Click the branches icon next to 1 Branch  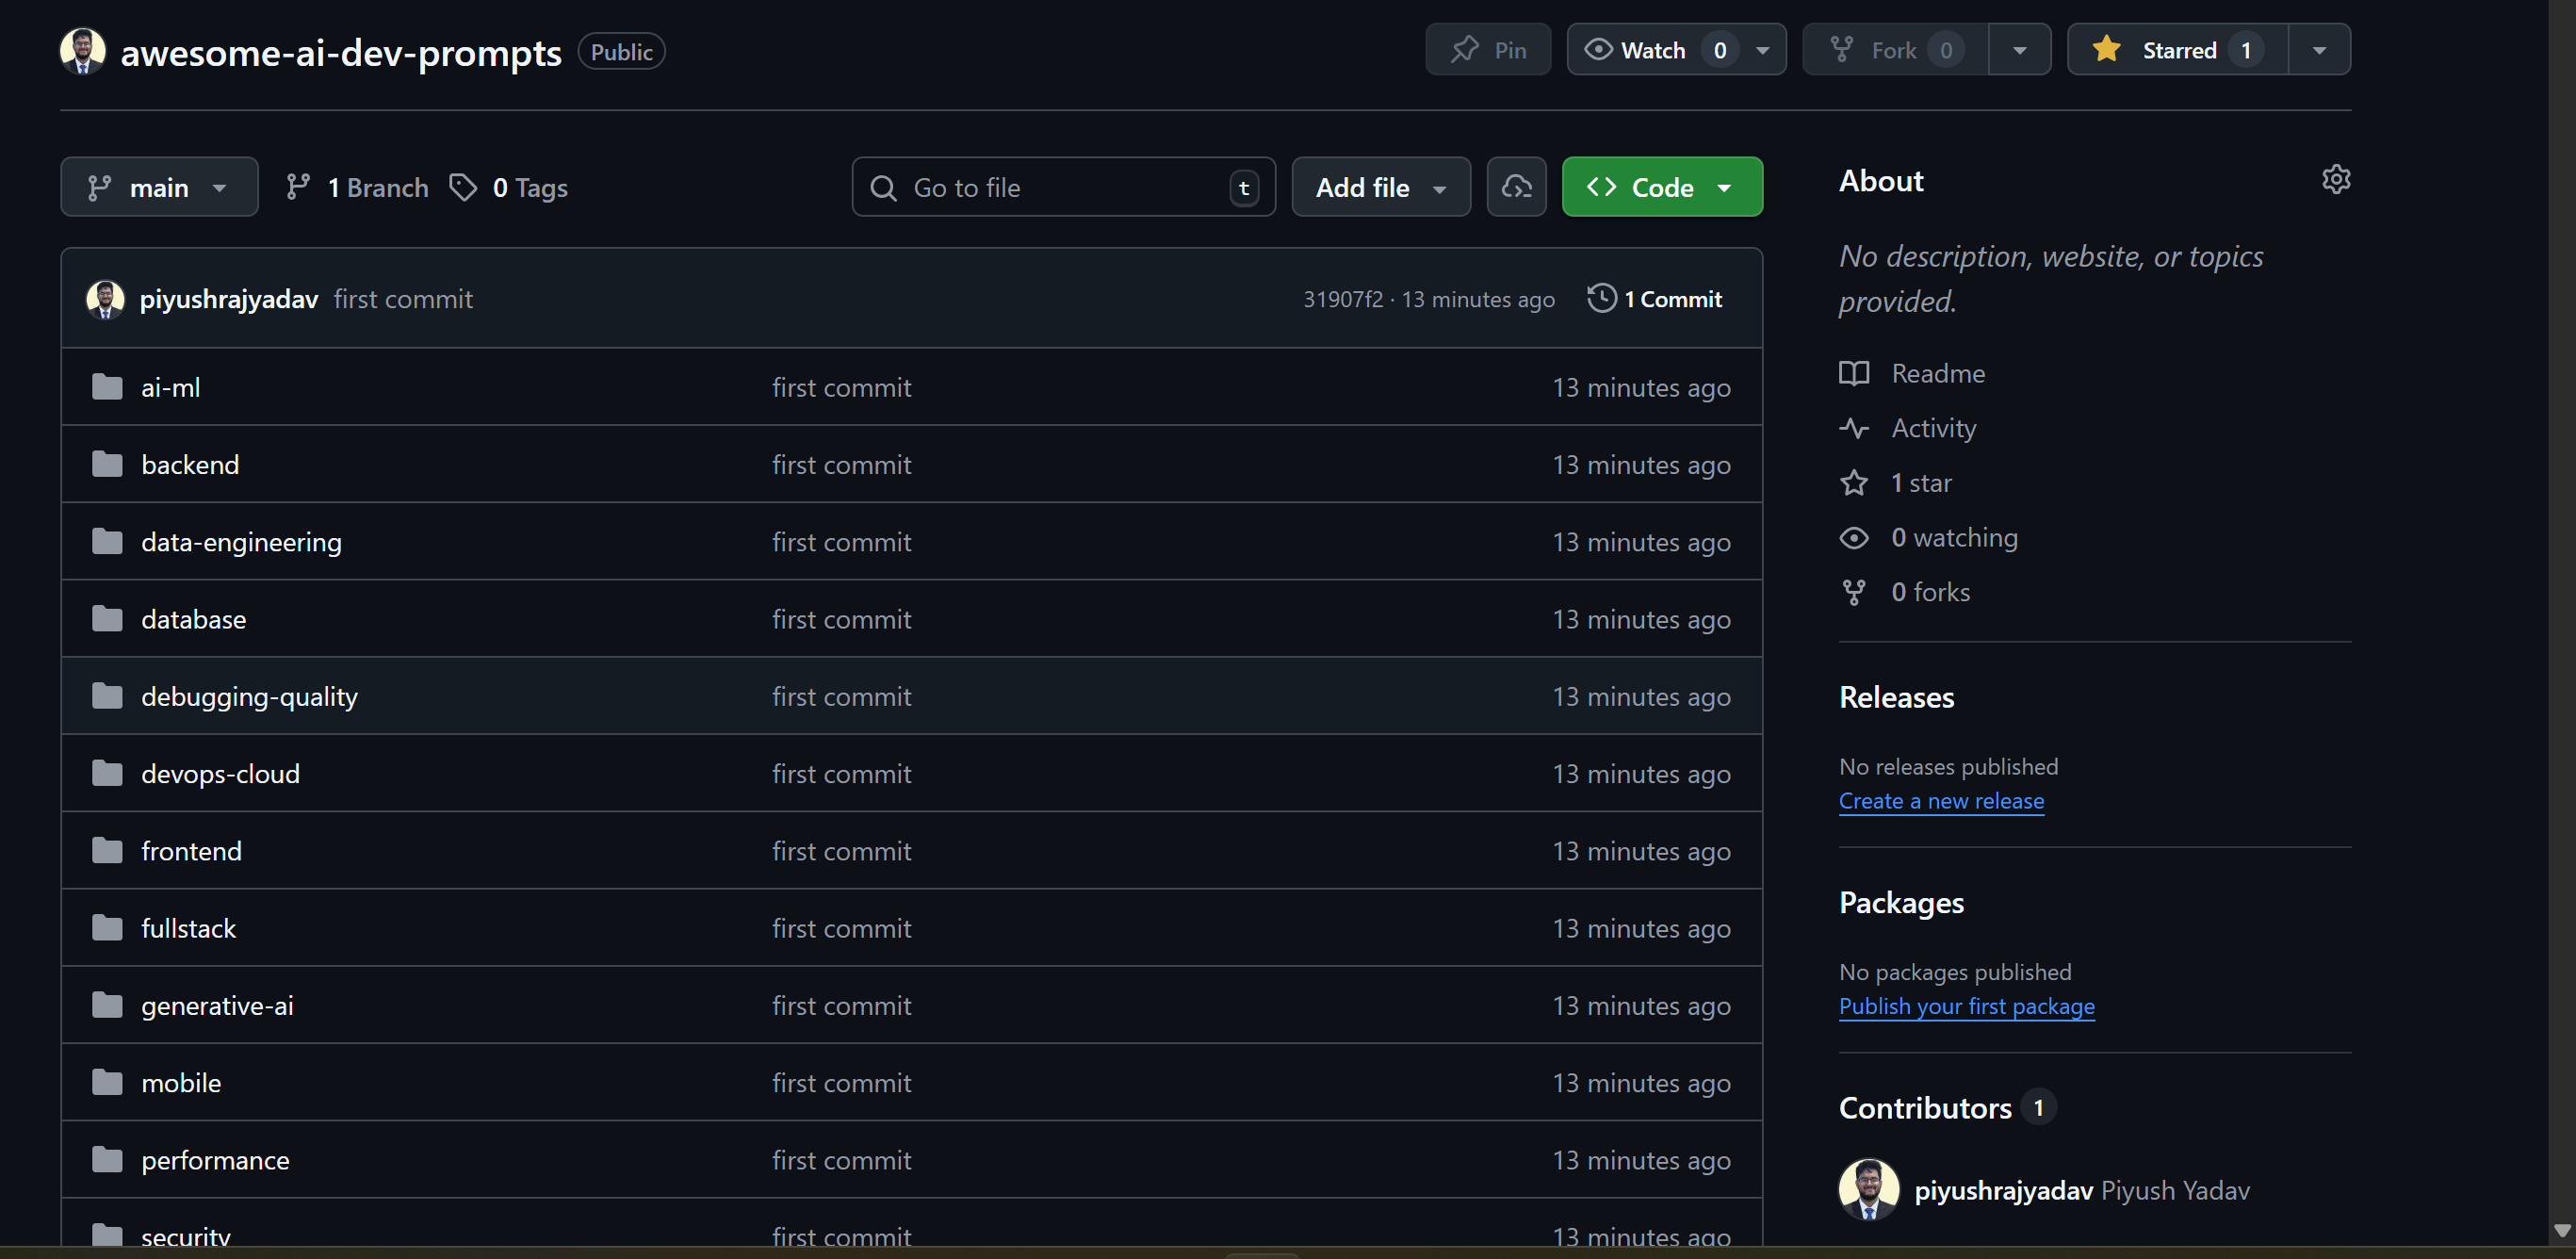[298, 187]
